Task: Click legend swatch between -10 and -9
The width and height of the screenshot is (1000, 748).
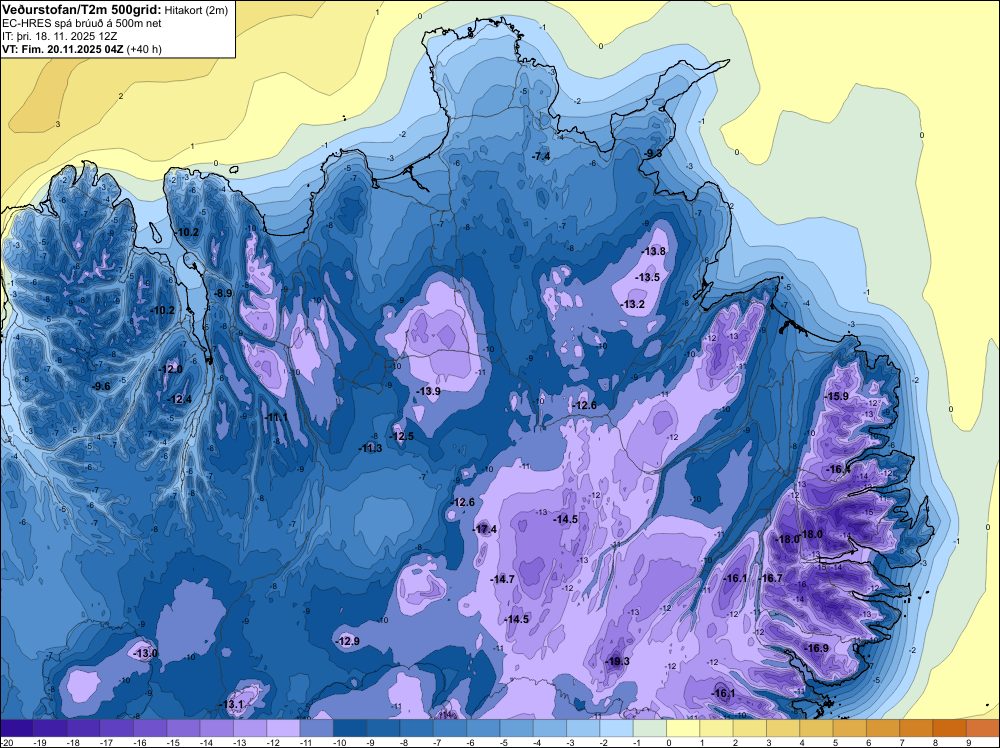Action: 349,728
